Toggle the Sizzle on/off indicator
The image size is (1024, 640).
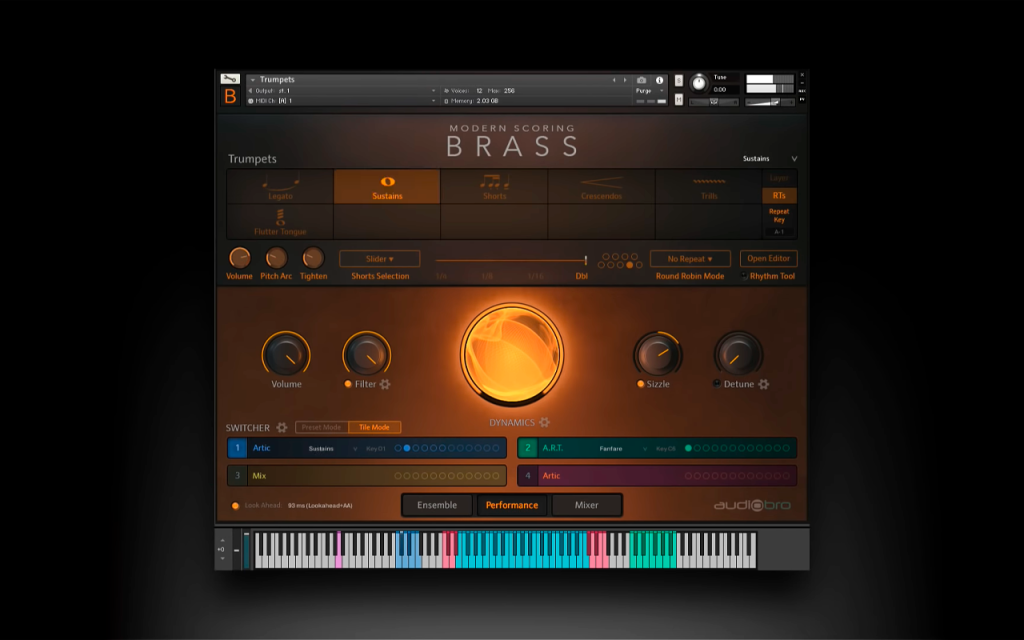pos(641,384)
